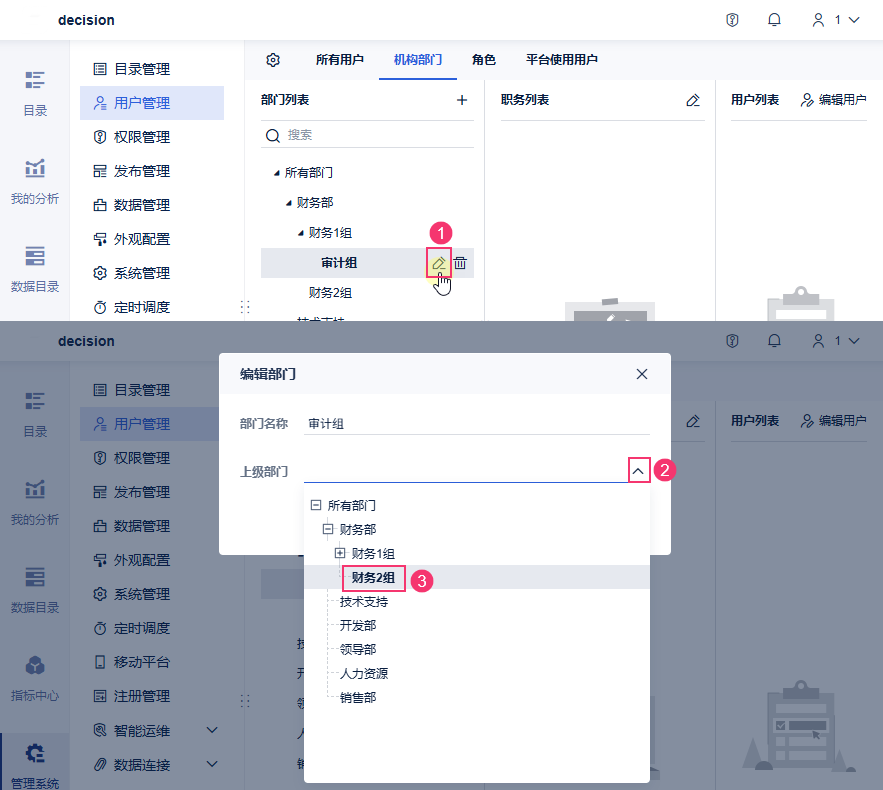Edit 职务列表 with the pencil icon
The width and height of the screenshot is (883, 790).
click(x=693, y=100)
